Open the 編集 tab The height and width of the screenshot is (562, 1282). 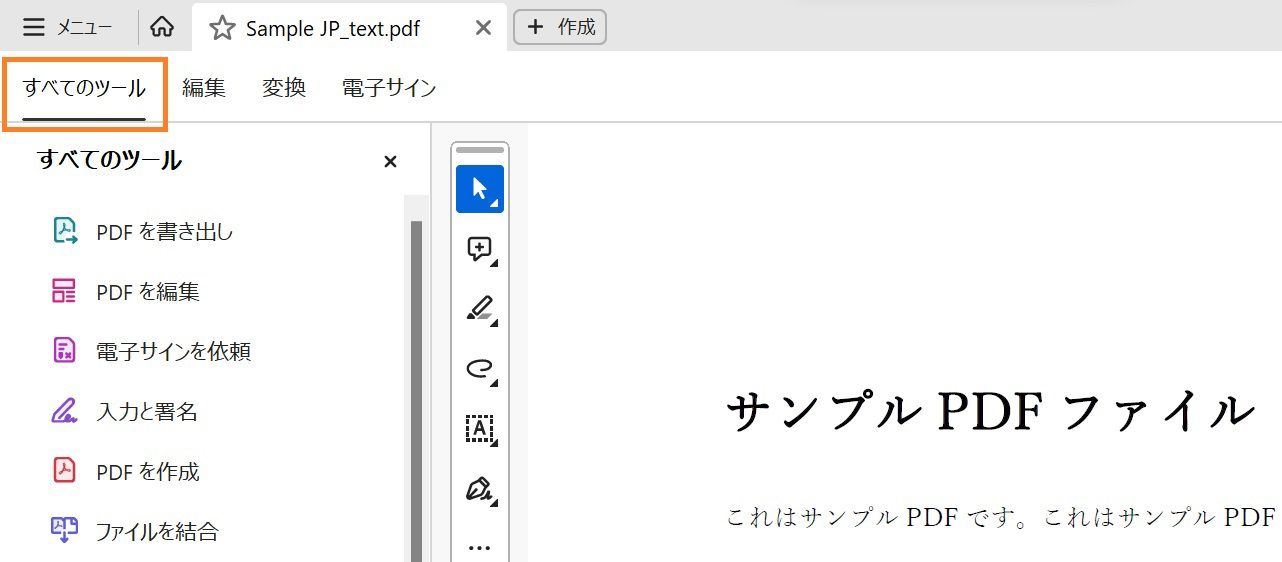204,88
